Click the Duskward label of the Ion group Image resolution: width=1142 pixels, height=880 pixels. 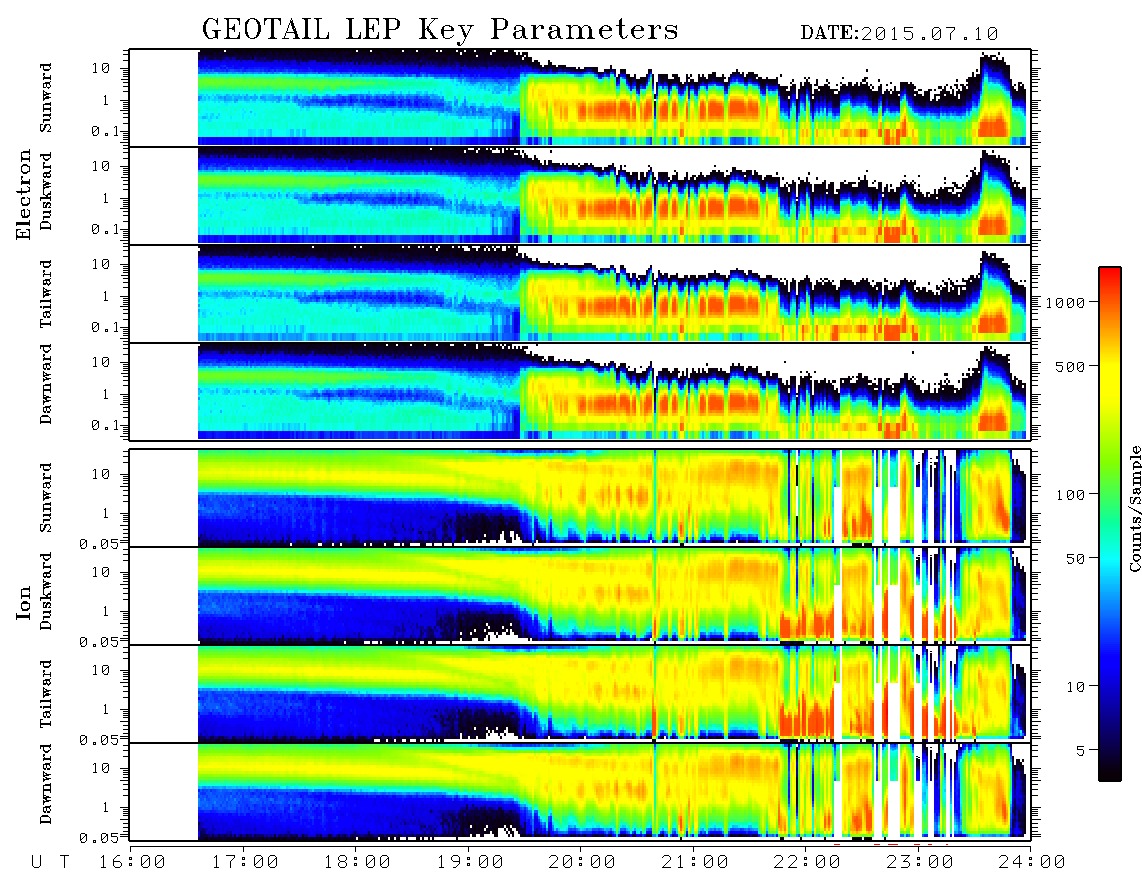pos(46,591)
